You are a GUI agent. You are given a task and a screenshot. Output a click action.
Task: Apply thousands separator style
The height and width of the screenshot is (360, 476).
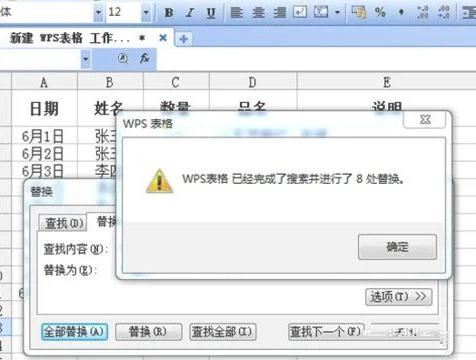pos(401,12)
